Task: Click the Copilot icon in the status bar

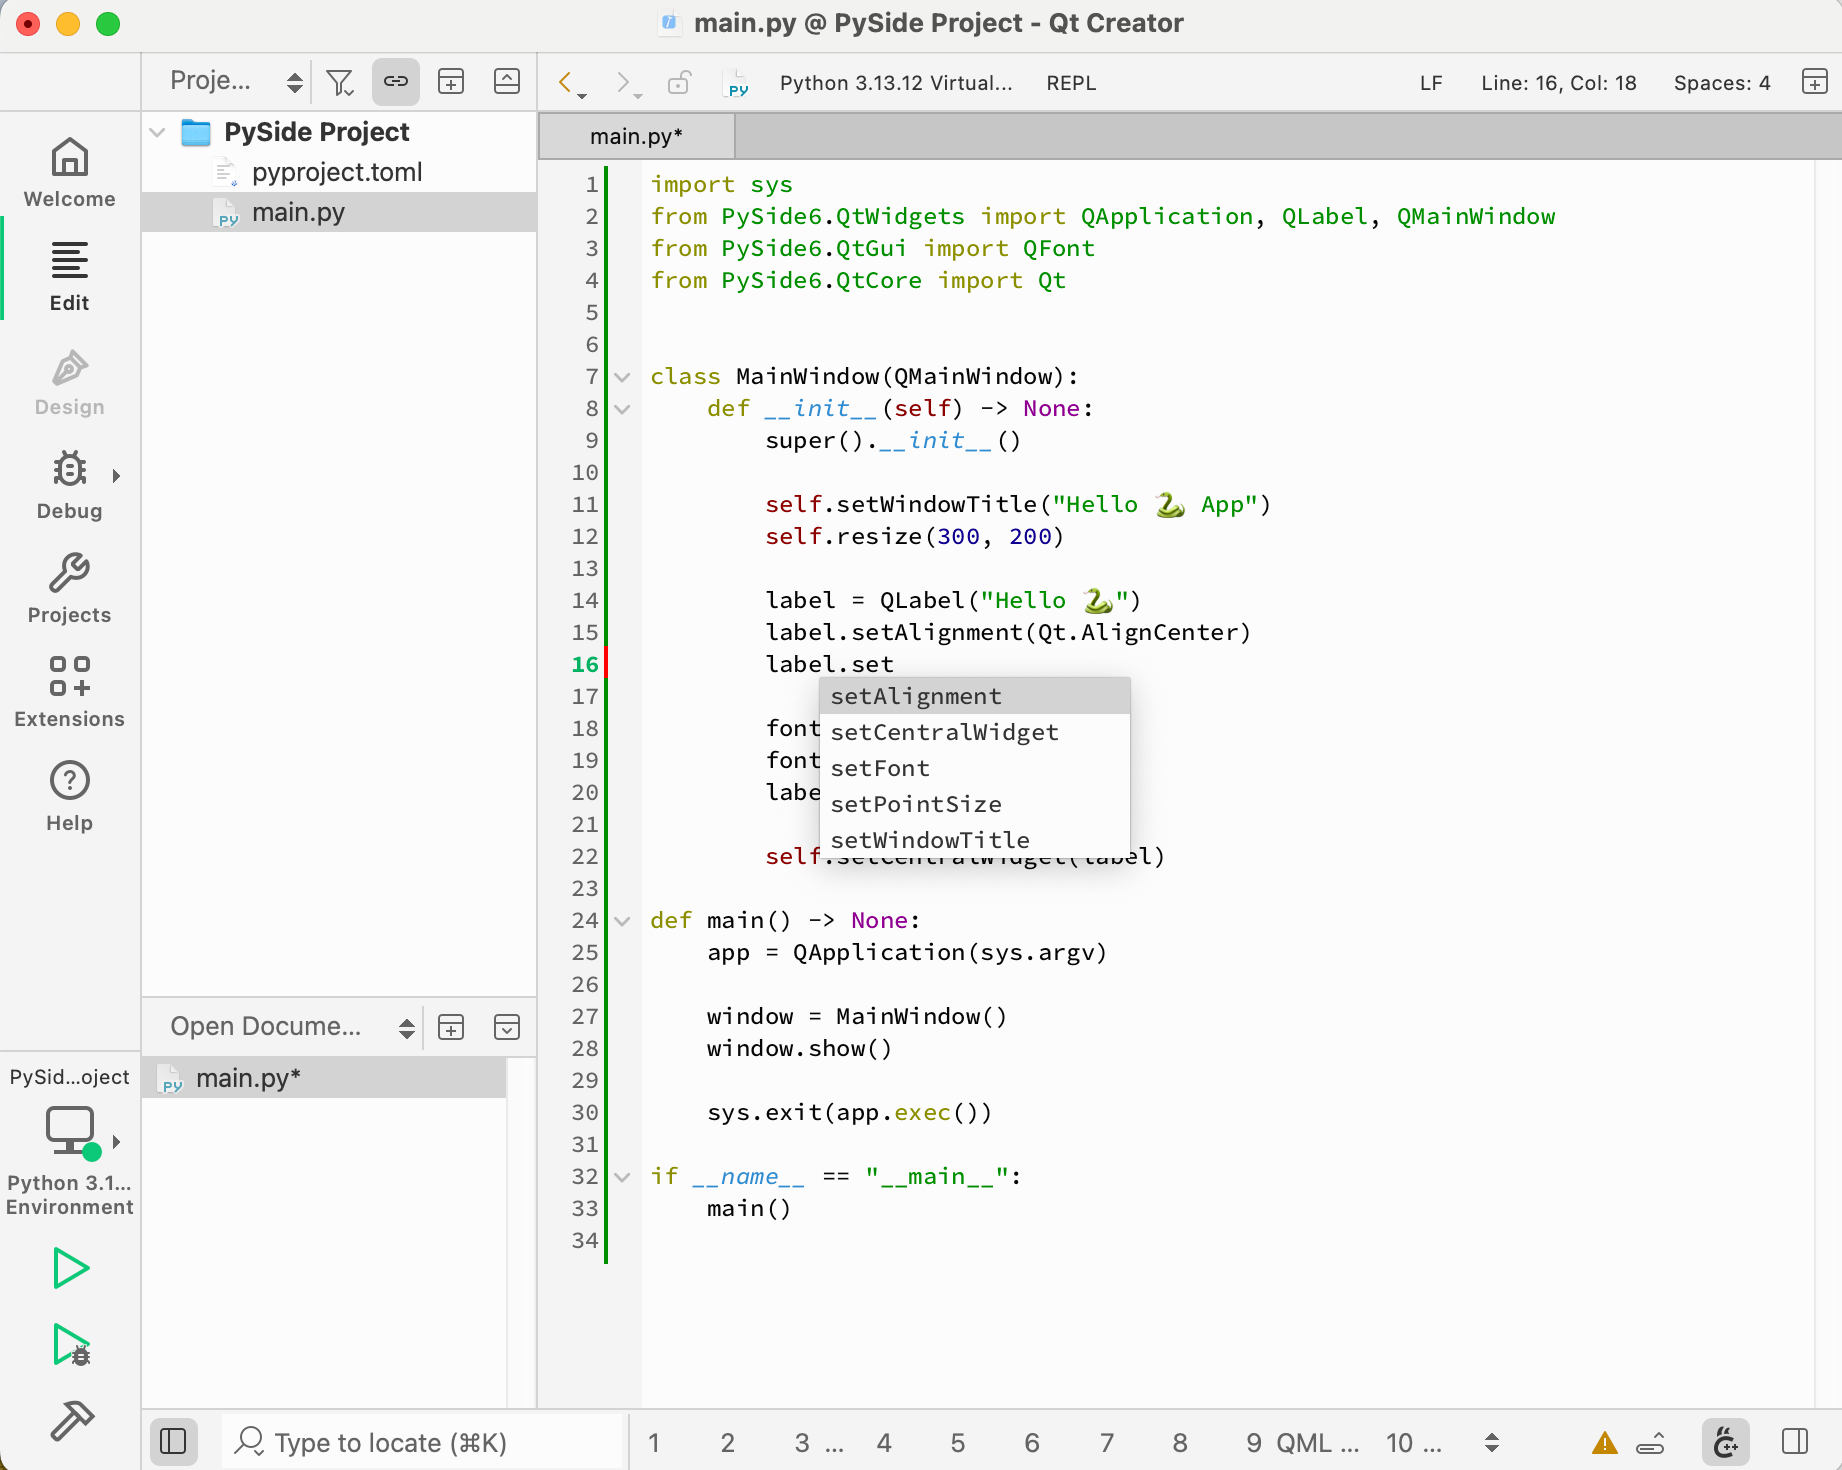Action: 1726,1442
